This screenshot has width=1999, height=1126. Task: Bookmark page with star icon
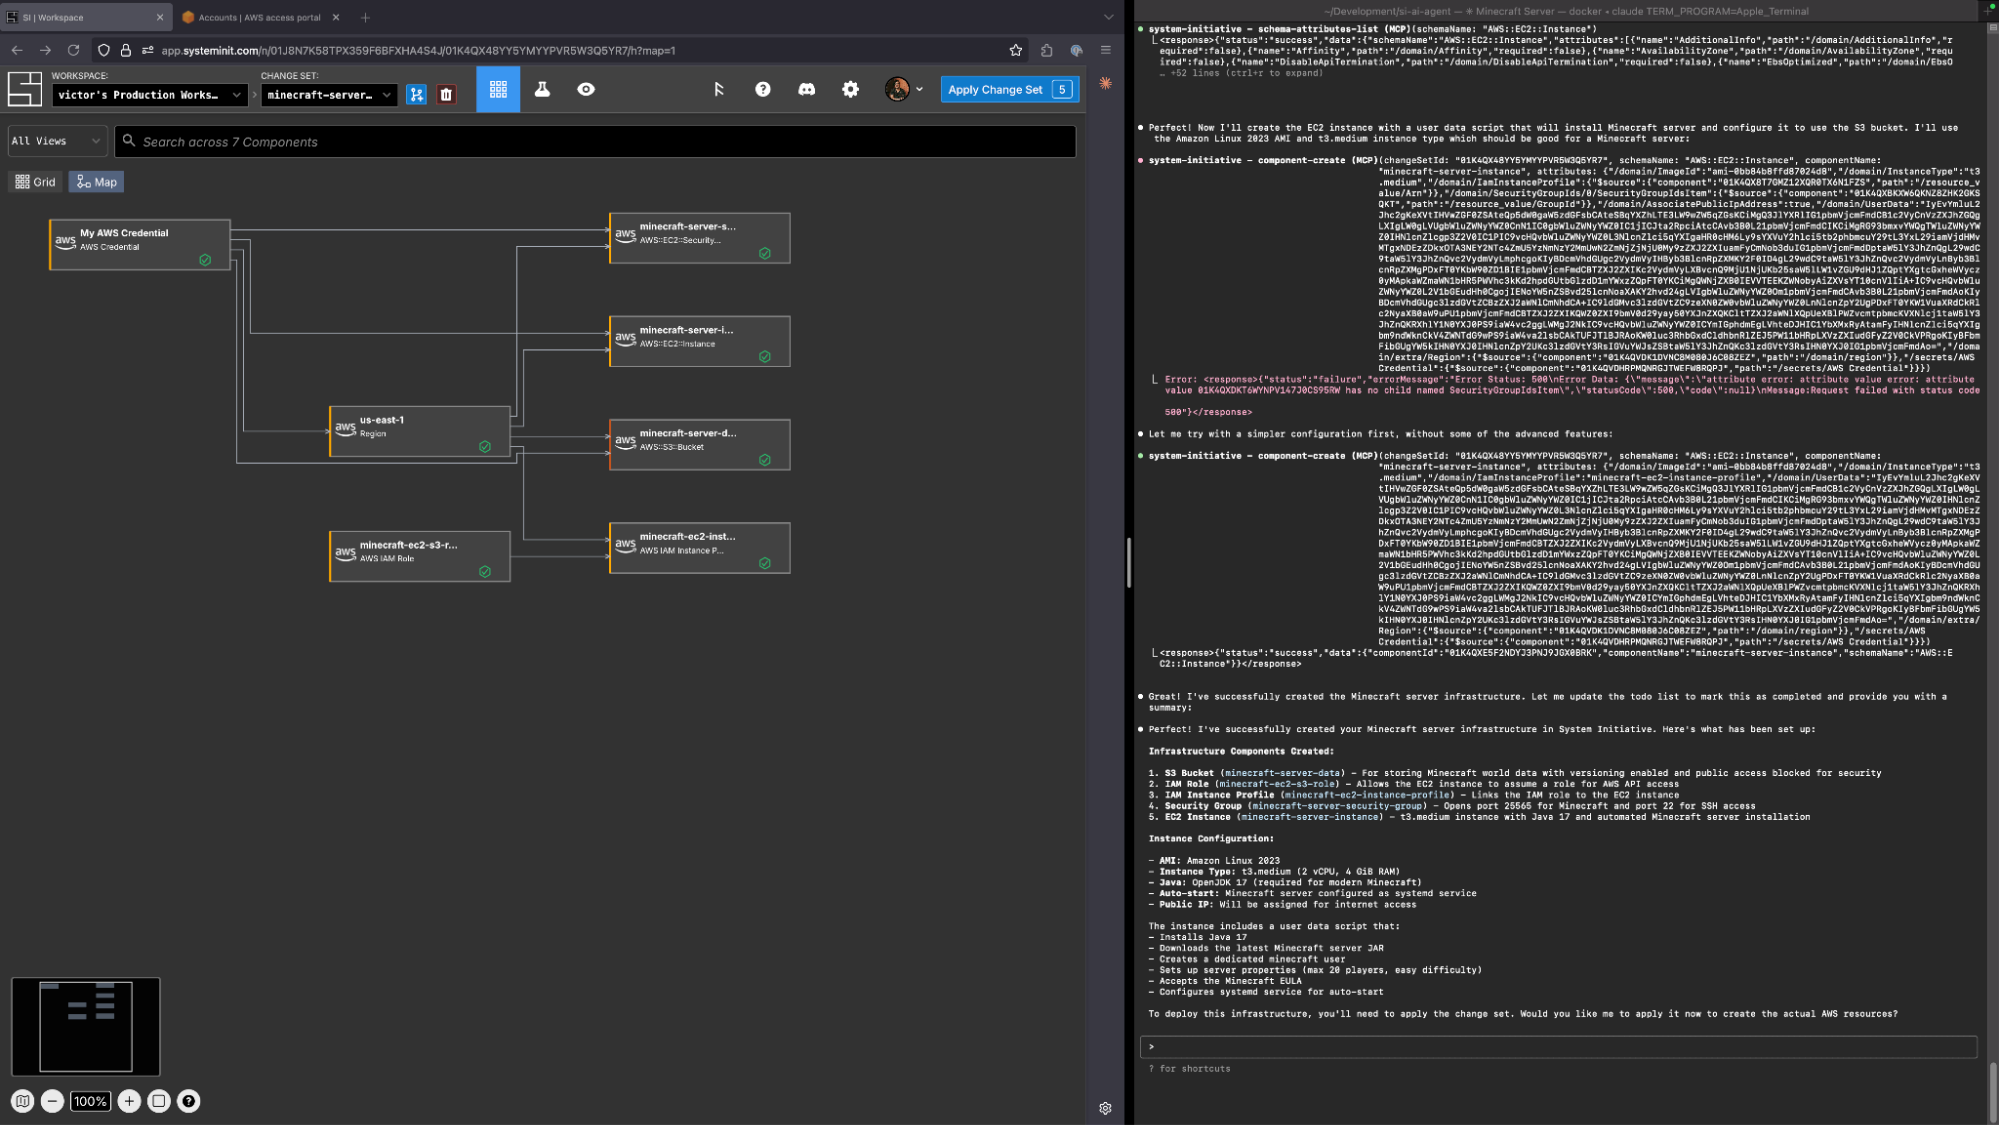(x=1016, y=50)
